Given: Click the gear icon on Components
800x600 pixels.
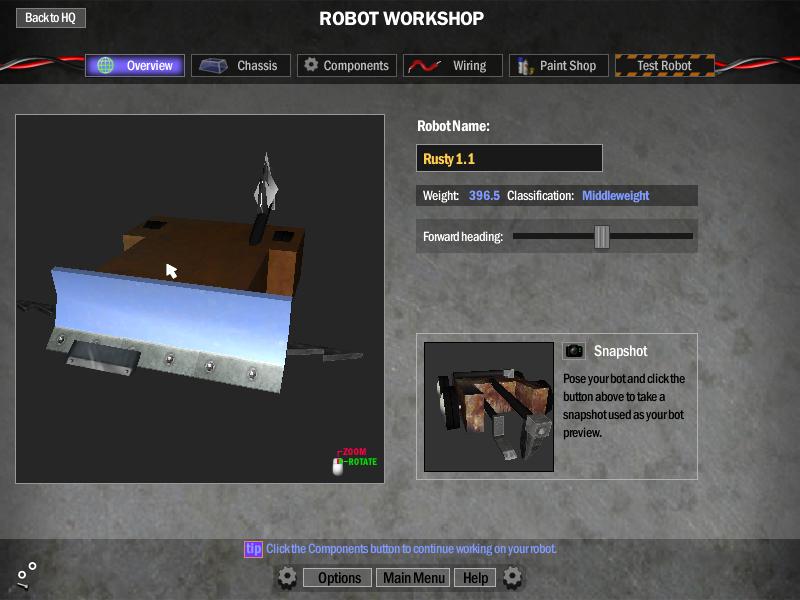Looking at the screenshot, I should [x=311, y=64].
